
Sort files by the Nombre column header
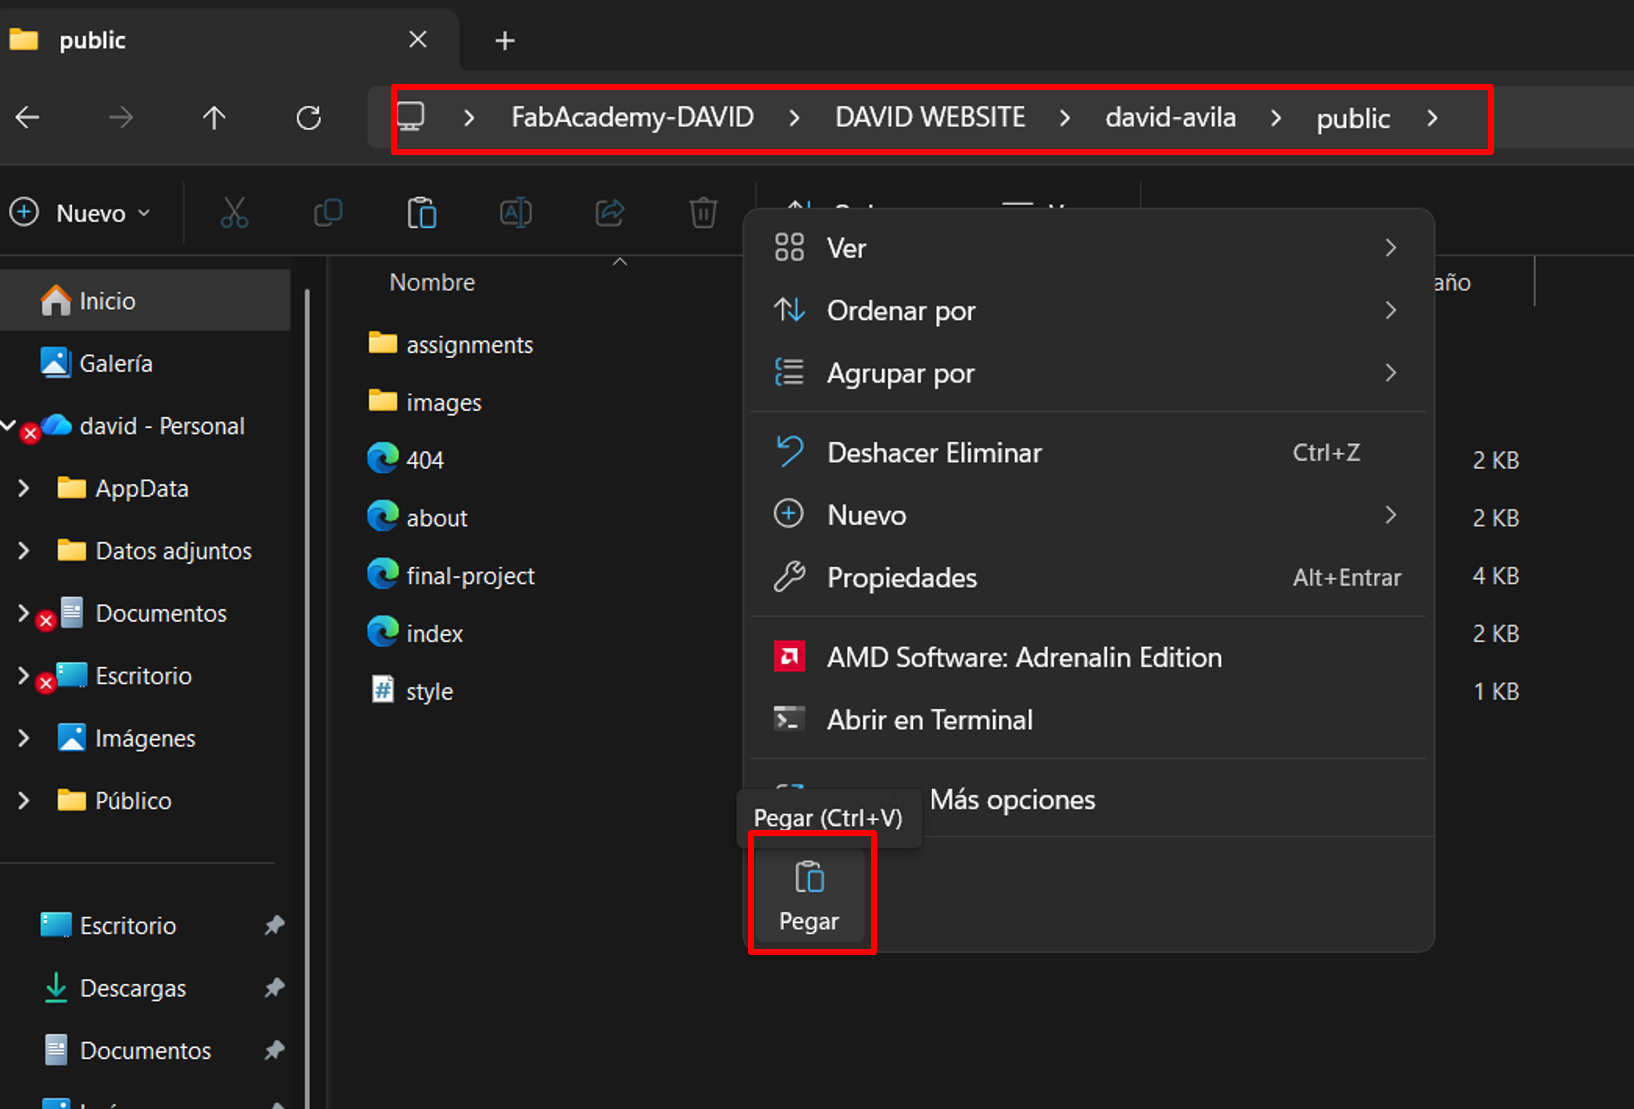click(432, 283)
